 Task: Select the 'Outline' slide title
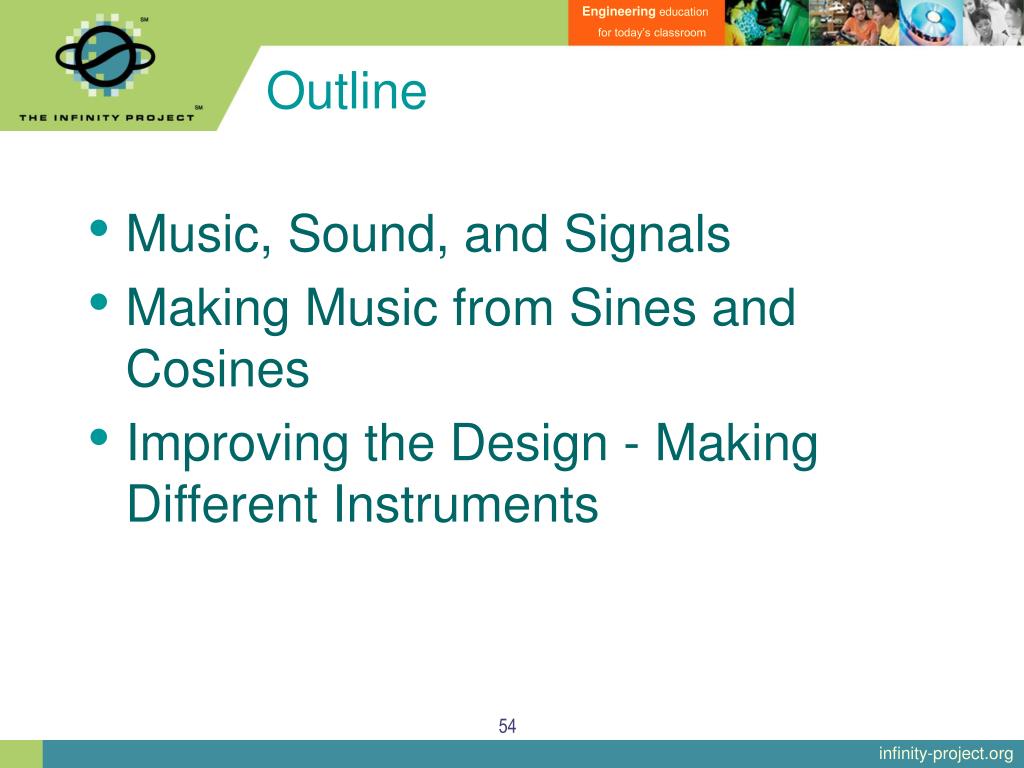click(x=346, y=91)
